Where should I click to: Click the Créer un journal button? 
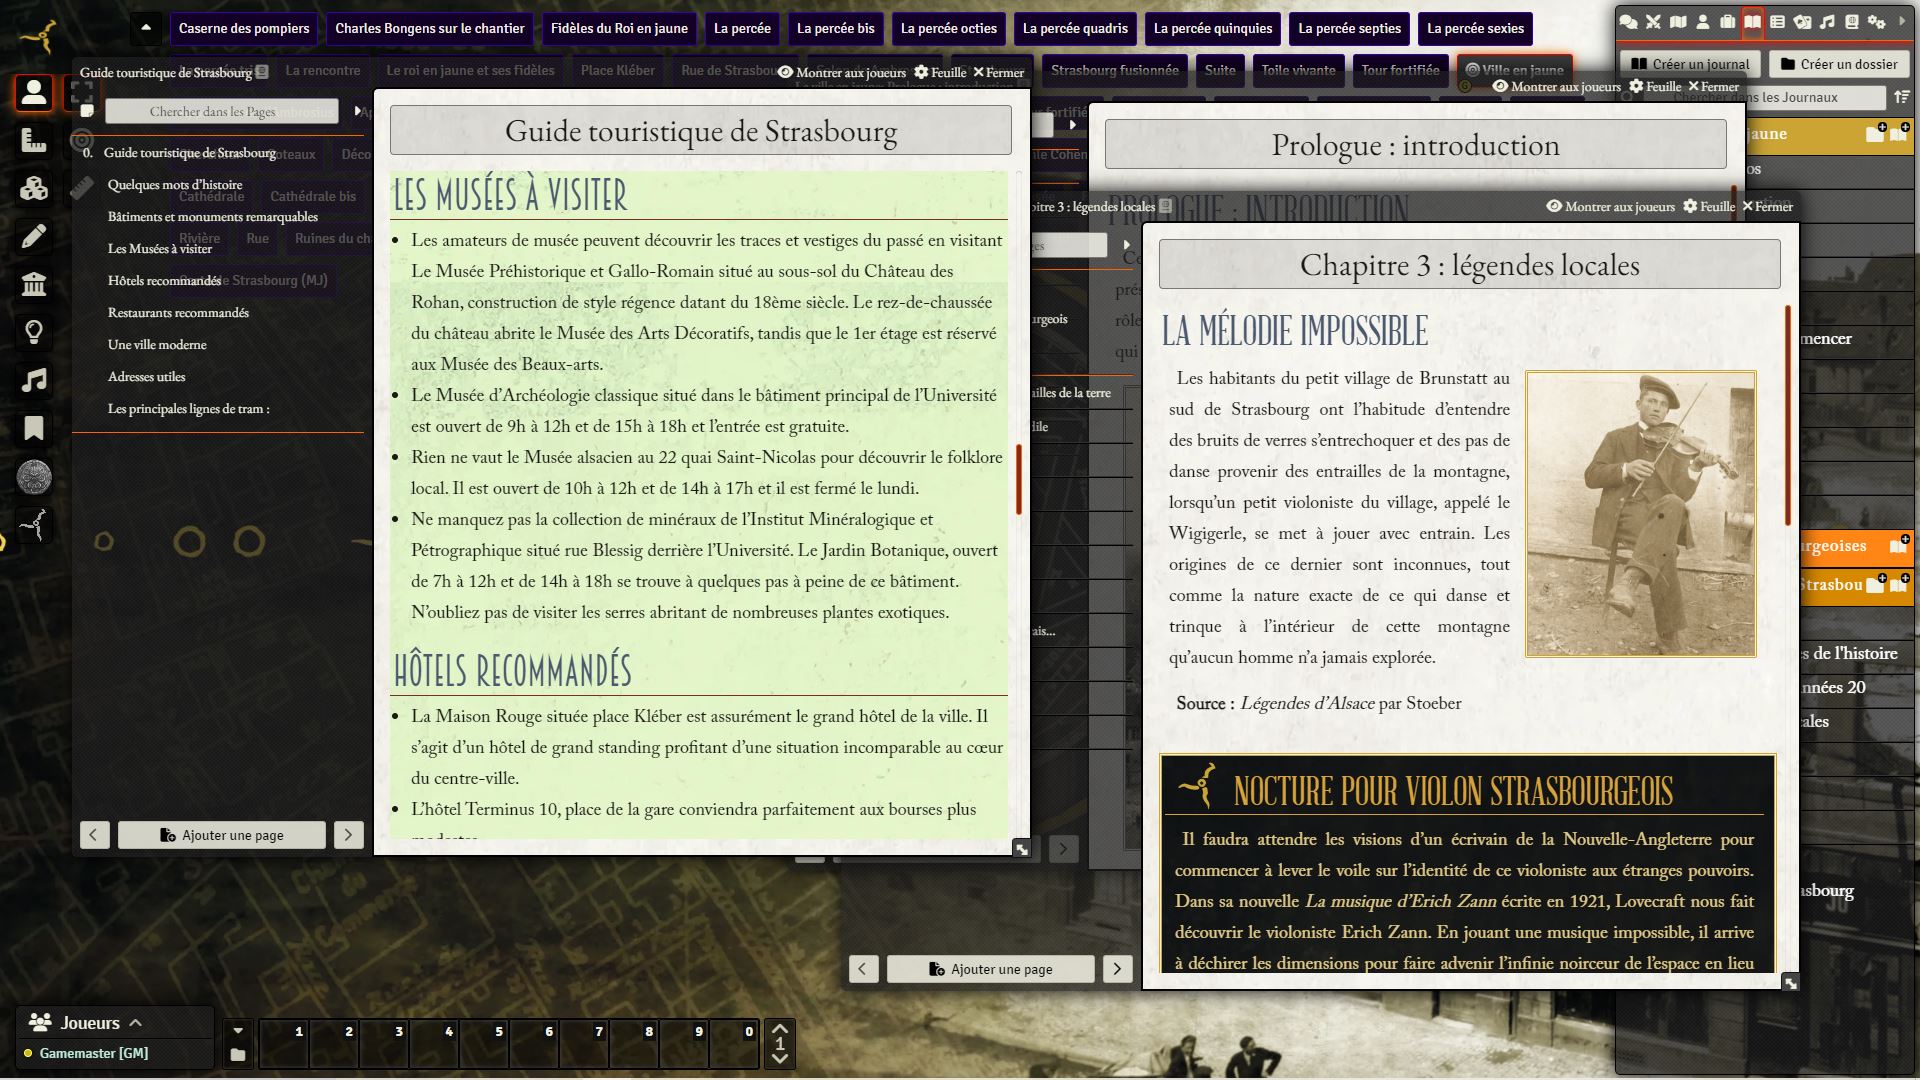[1689, 64]
